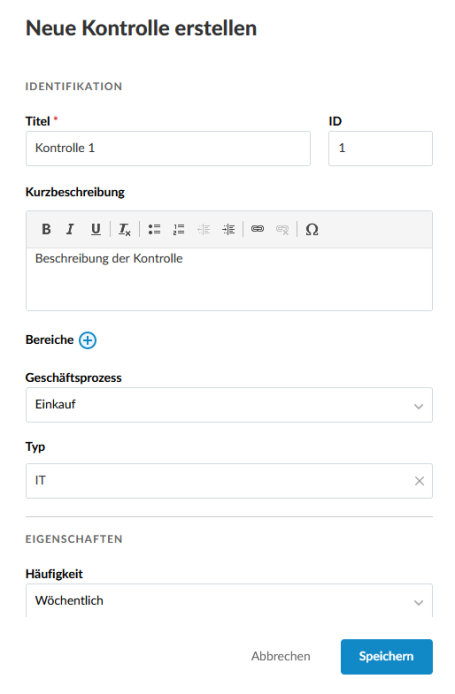The height and width of the screenshot is (694, 455).
Task: Increase indent in the editor toolbar
Action: 228,229
